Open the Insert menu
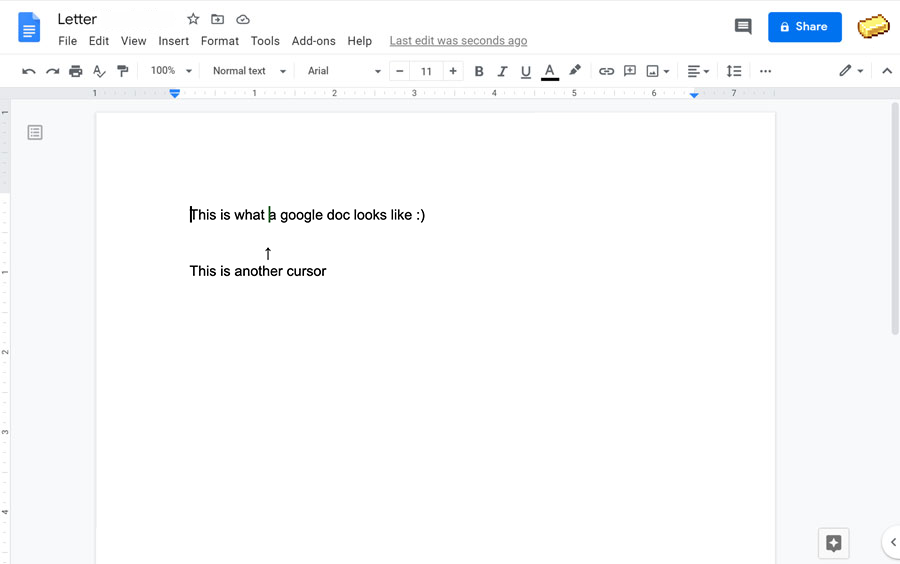 [173, 41]
